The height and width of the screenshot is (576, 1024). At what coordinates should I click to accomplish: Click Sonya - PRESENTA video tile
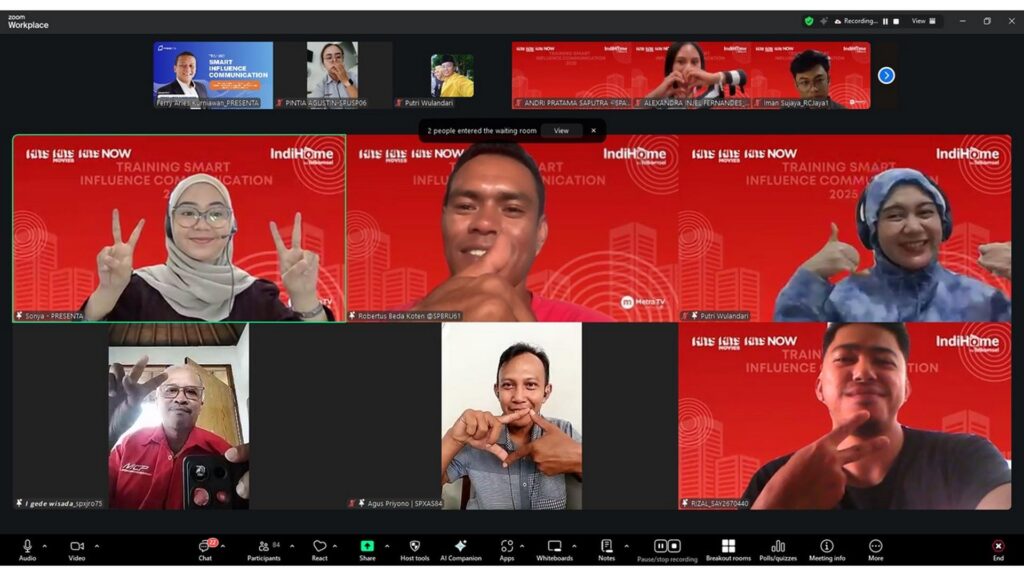click(x=179, y=228)
